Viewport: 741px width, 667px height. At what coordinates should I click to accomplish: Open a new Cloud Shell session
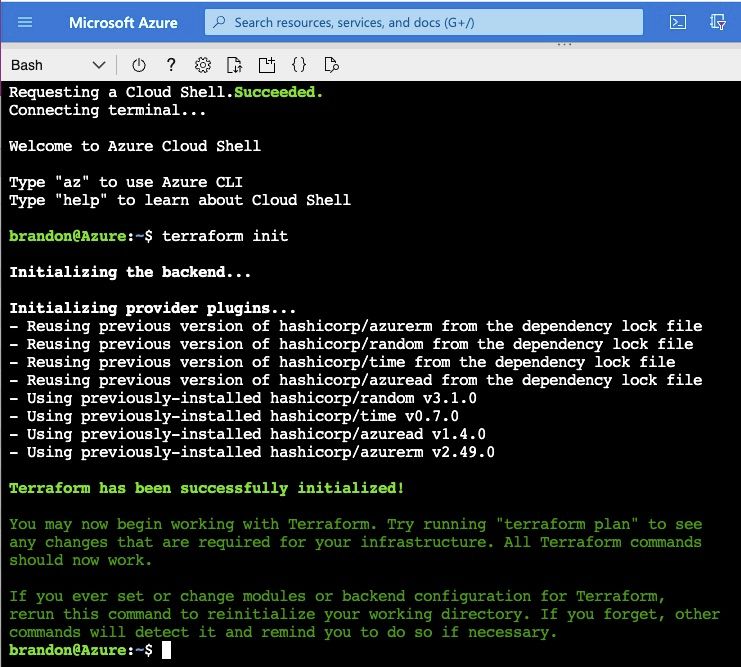[267, 65]
